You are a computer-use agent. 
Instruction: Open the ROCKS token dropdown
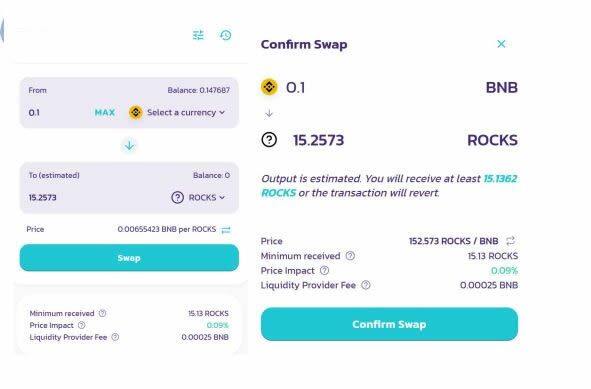click(198, 198)
